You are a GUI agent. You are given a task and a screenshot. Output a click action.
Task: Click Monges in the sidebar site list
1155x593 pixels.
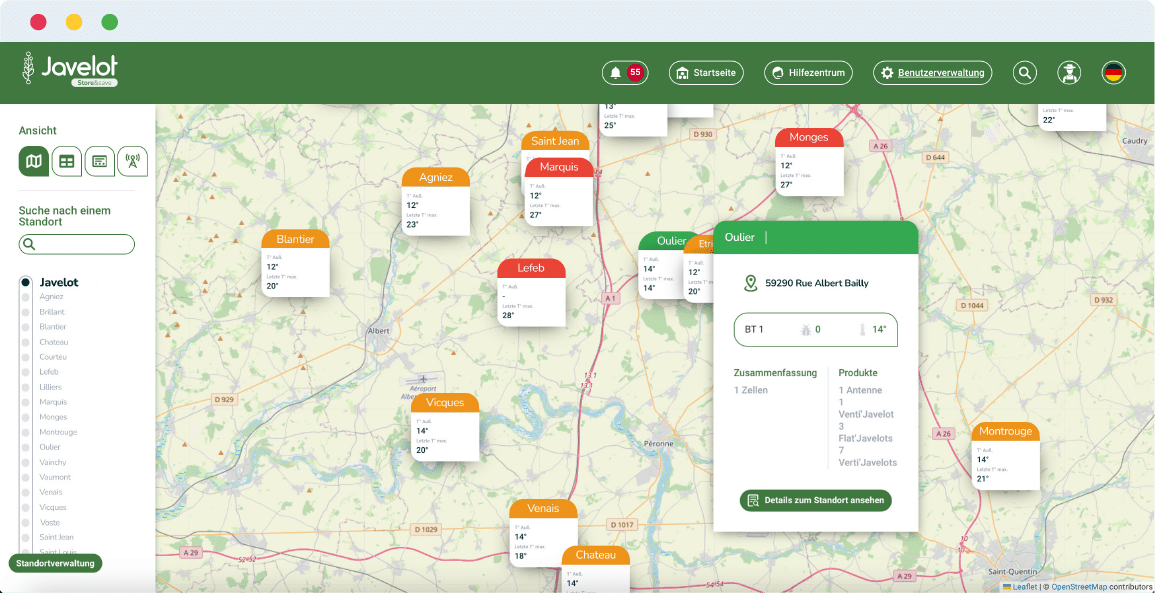pos(53,417)
